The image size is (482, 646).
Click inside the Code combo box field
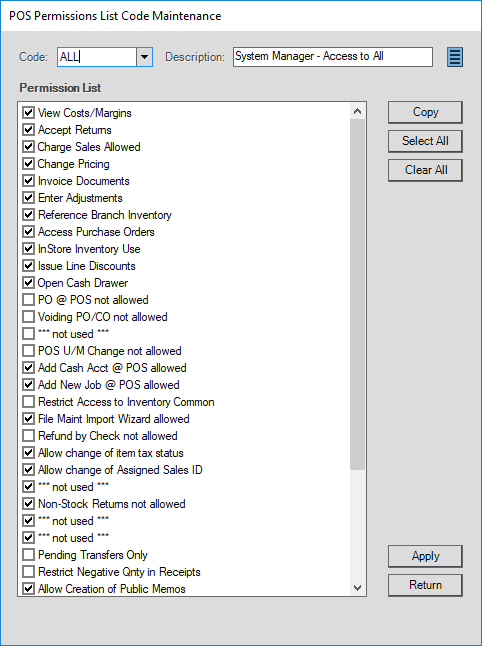point(97,57)
